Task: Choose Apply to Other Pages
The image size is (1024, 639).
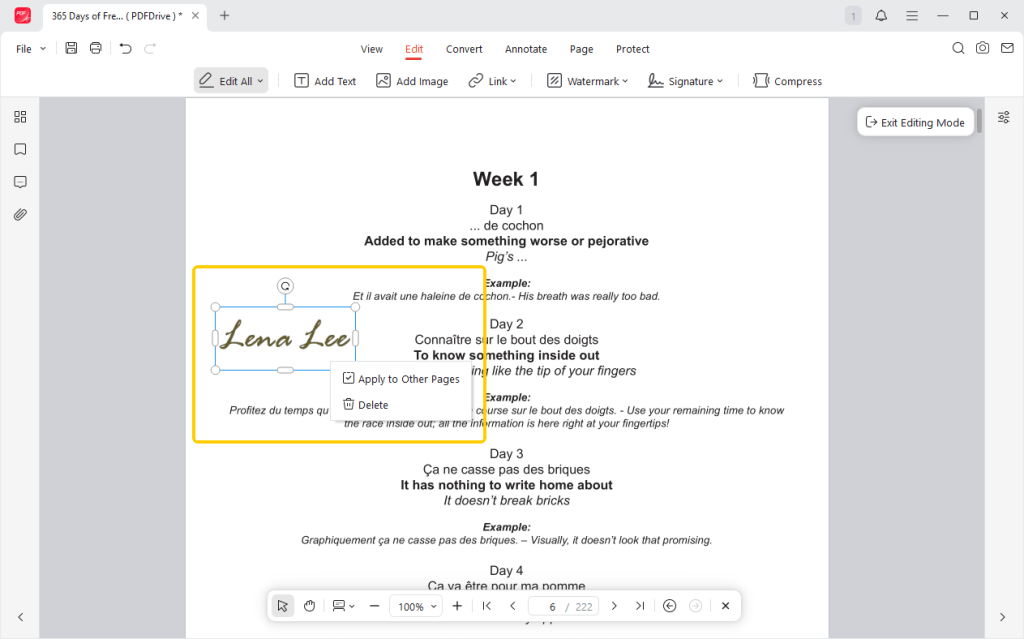Action: pos(401,379)
